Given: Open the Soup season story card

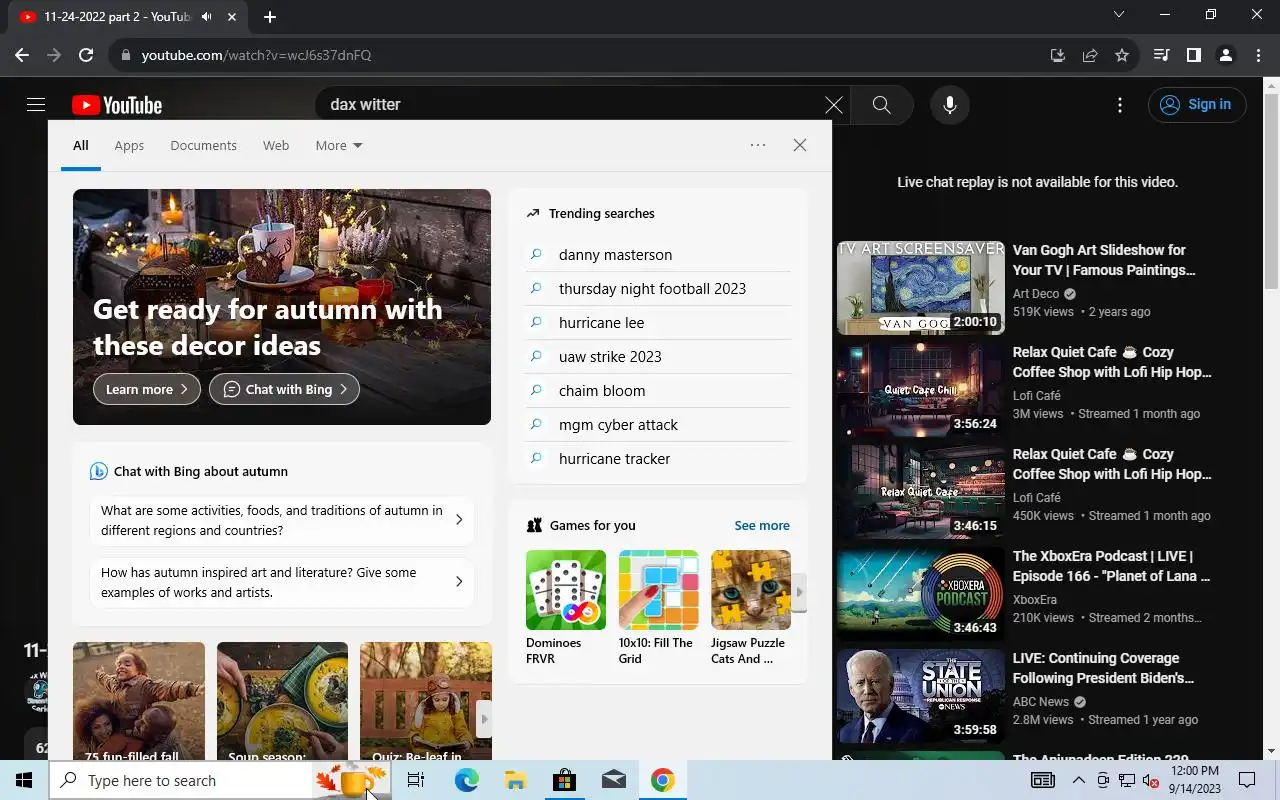Looking at the screenshot, I should (282, 701).
